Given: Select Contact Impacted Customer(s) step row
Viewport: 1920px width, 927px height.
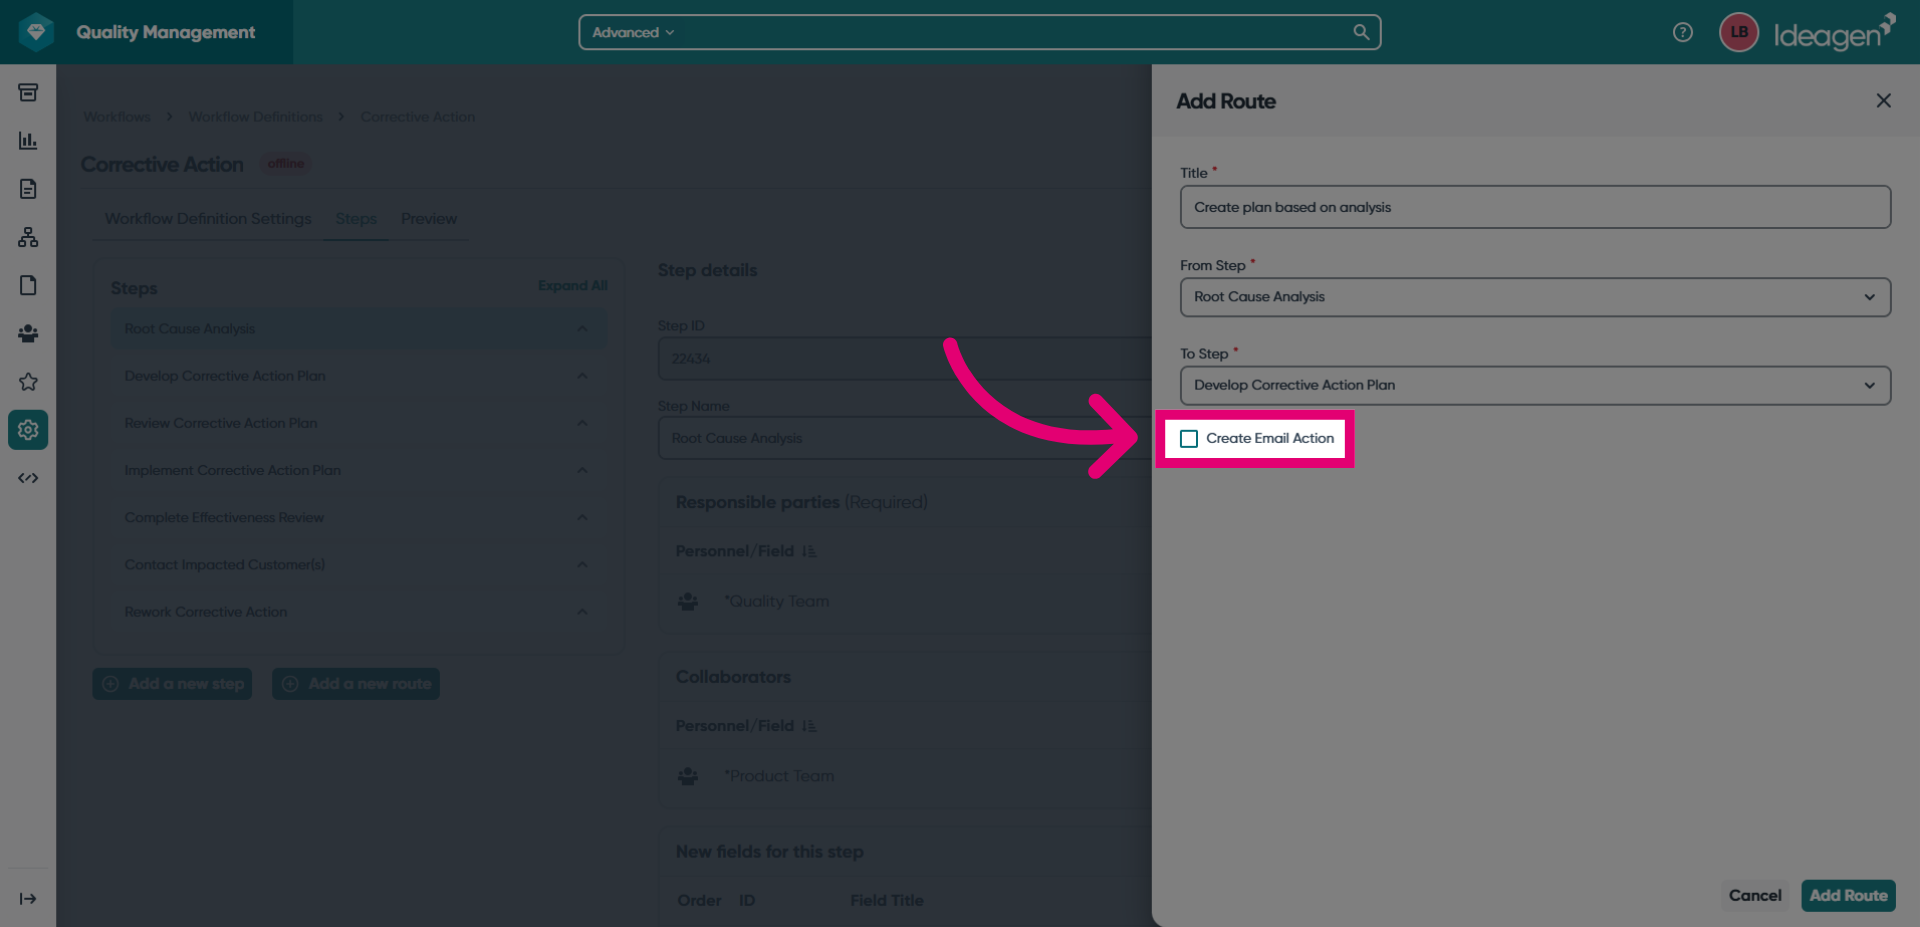Looking at the screenshot, I should tap(358, 565).
